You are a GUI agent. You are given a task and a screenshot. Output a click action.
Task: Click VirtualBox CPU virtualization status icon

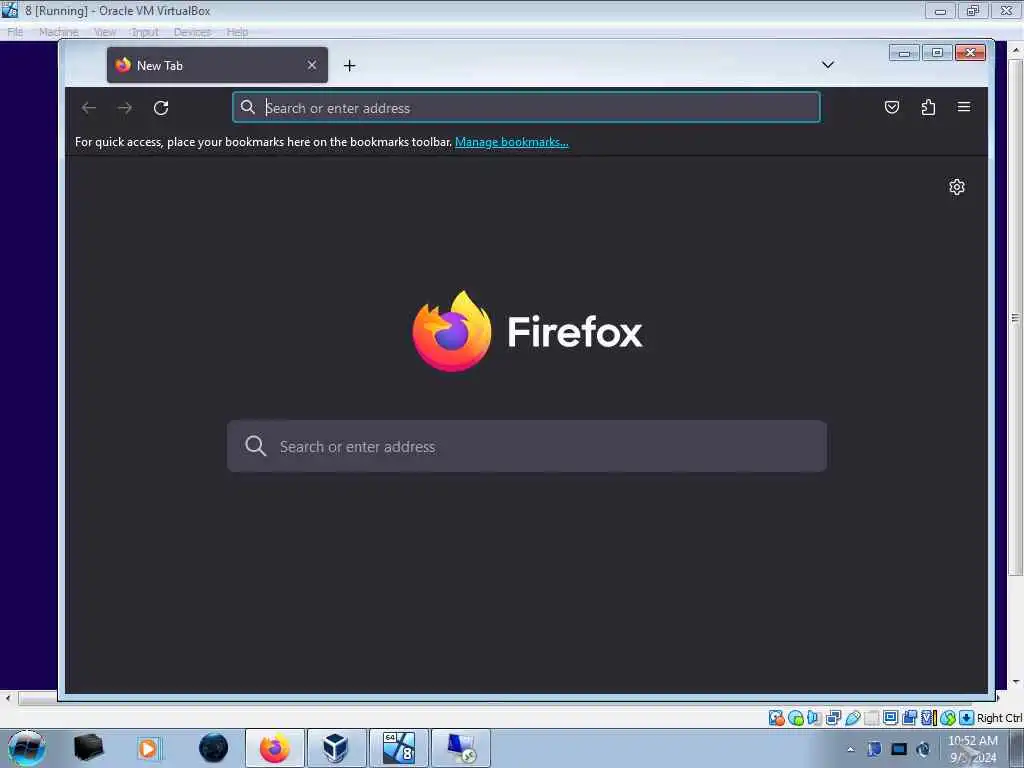[929, 718]
